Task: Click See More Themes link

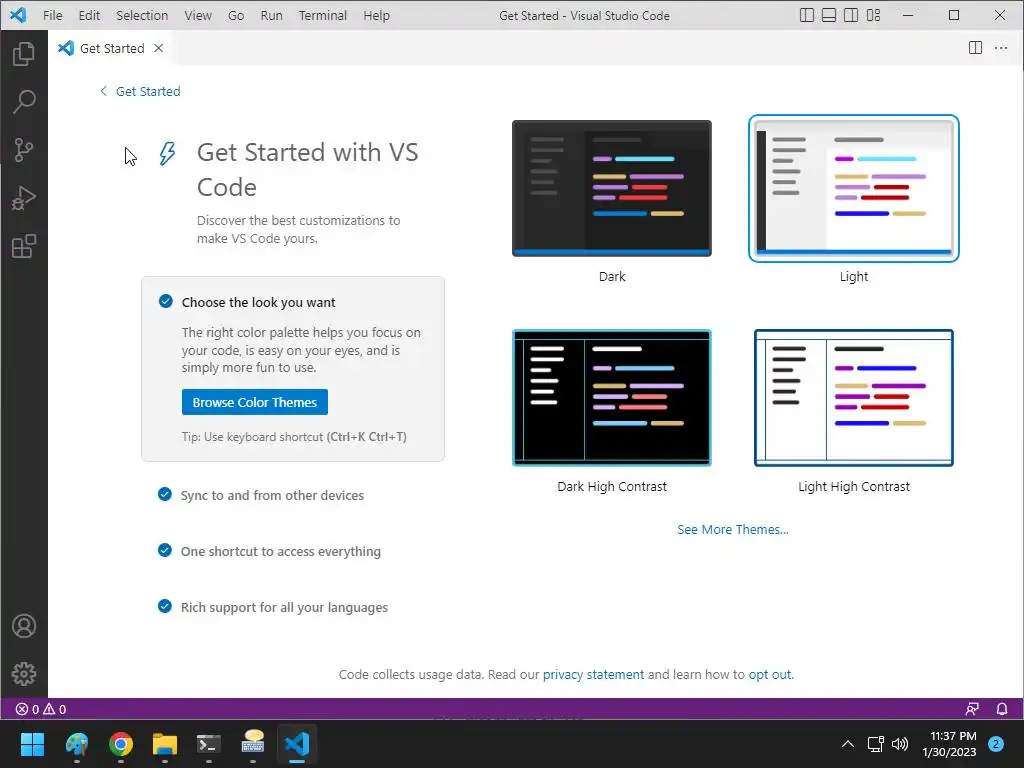Action: (x=733, y=530)
